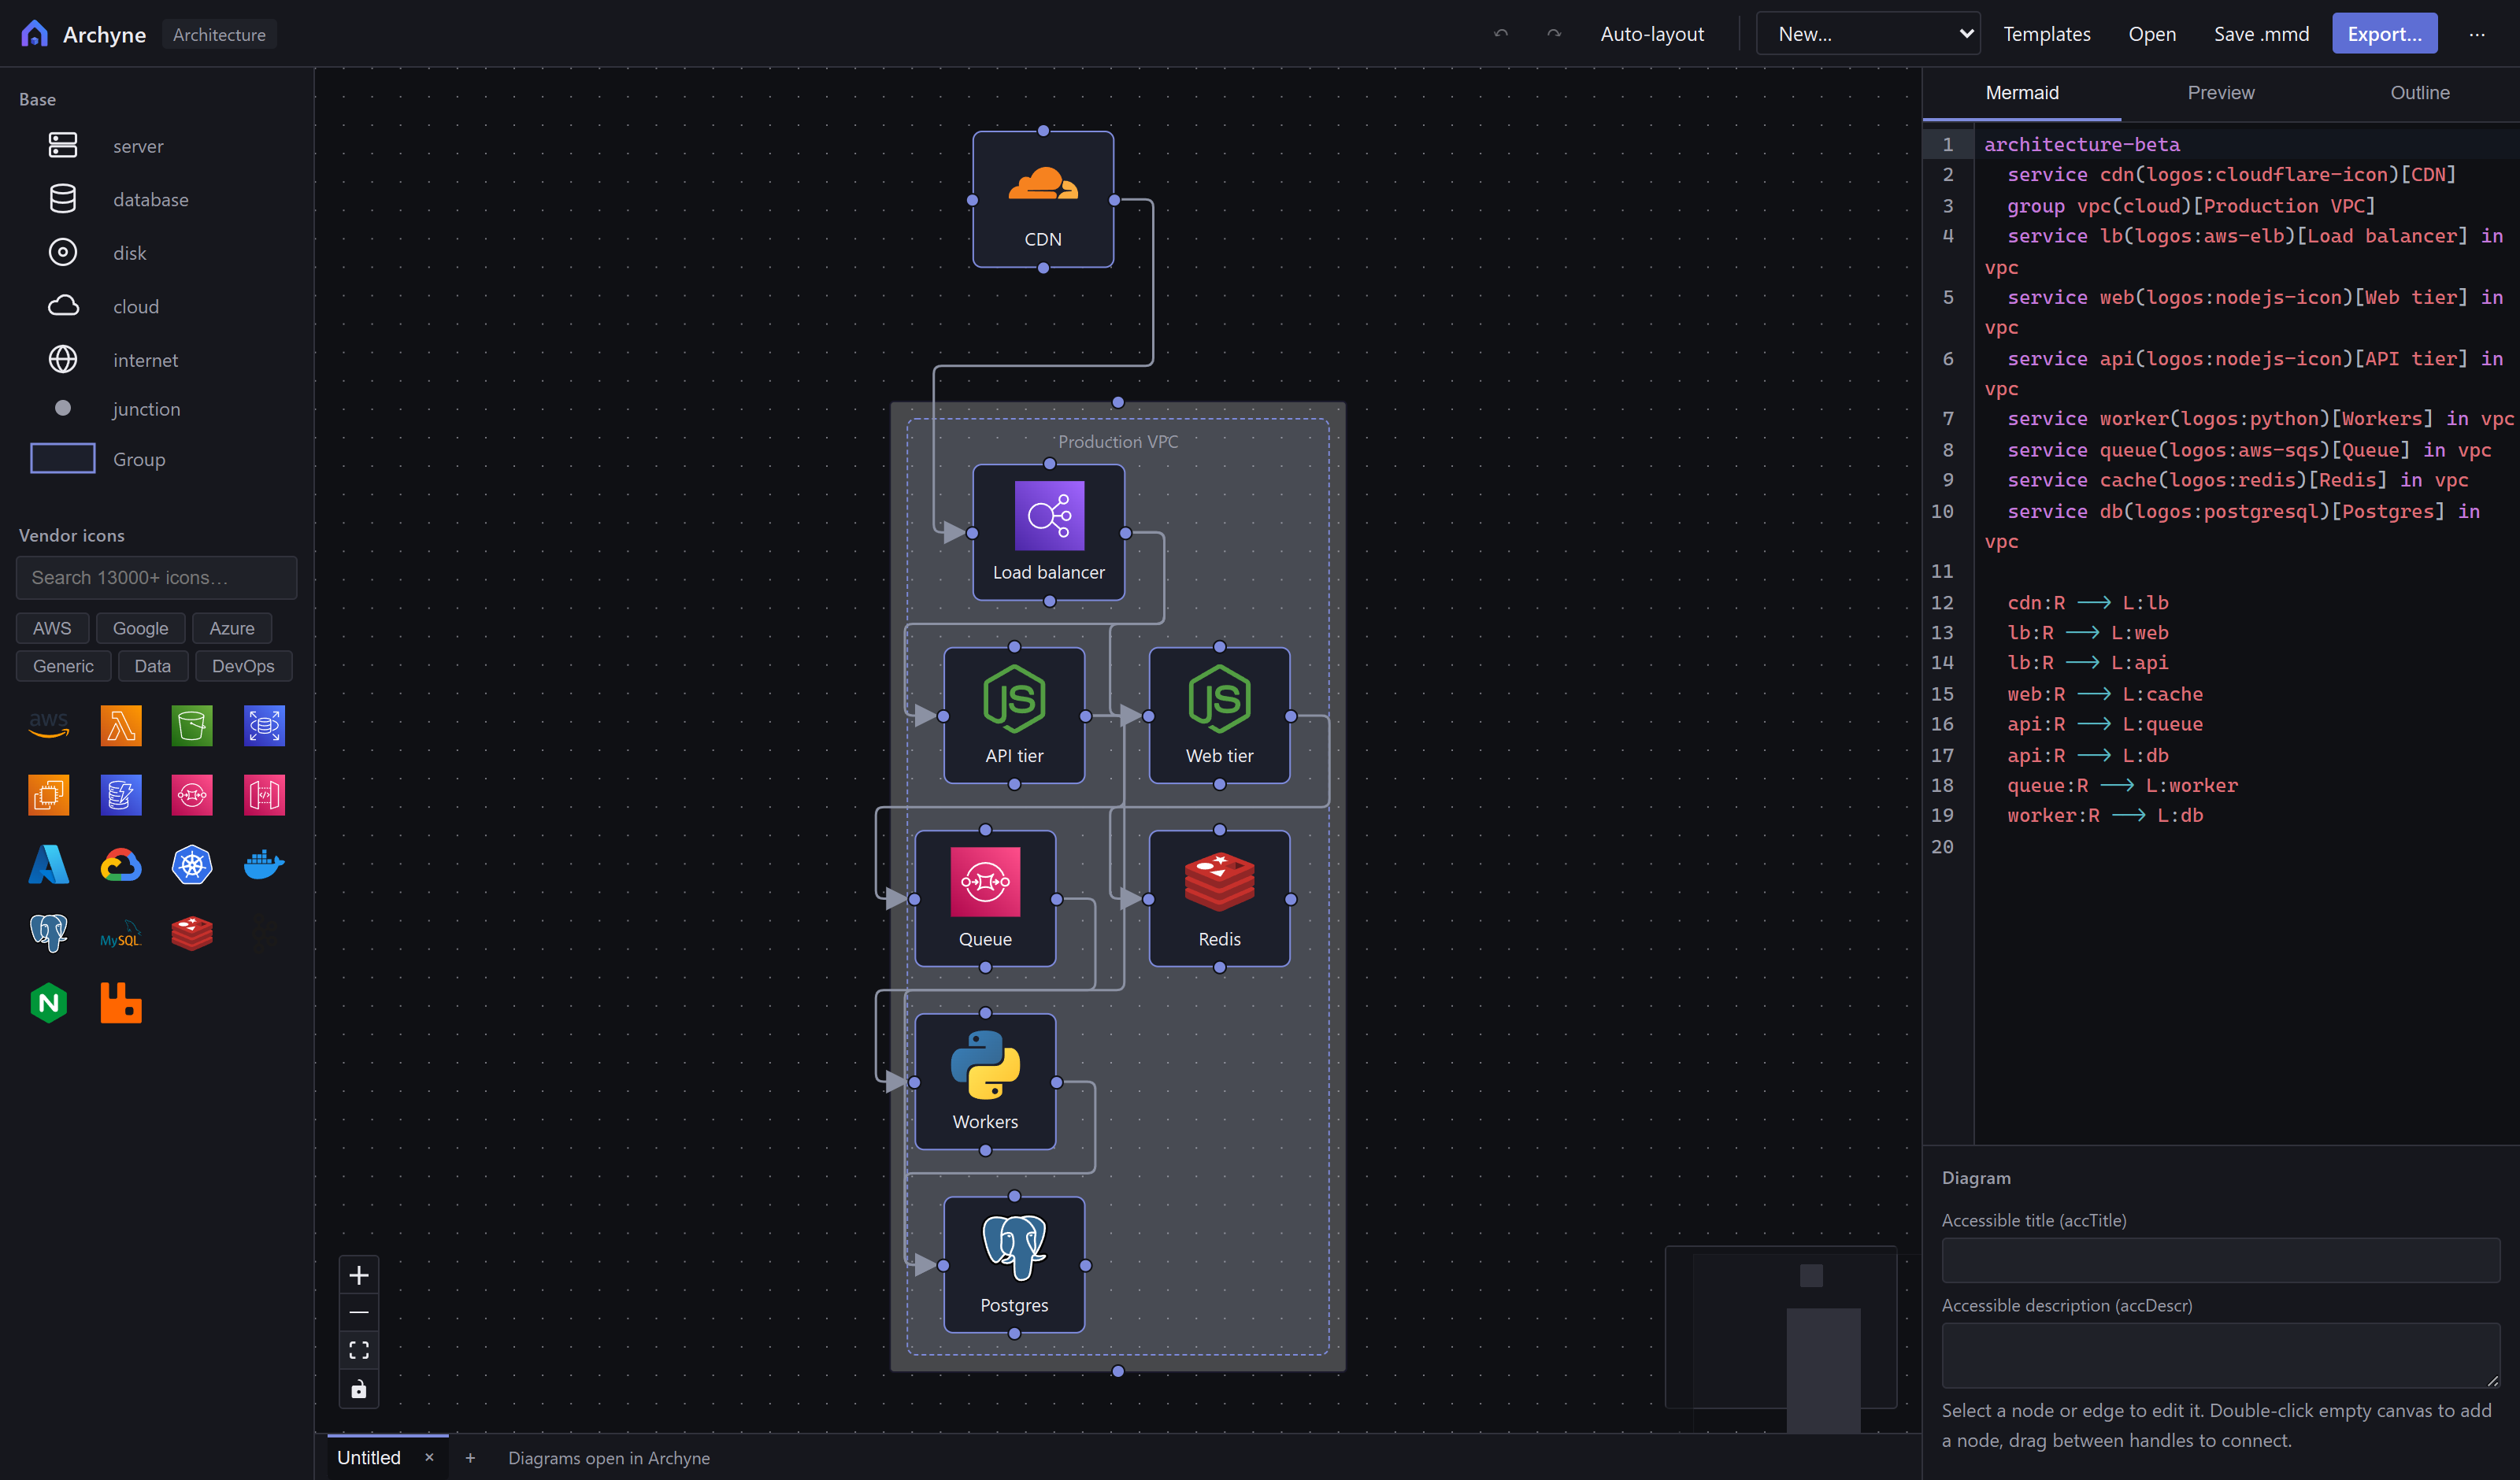Zoom in with the plus control
Viewport: 2520px width, 1480px height.
coord(359,1275)
